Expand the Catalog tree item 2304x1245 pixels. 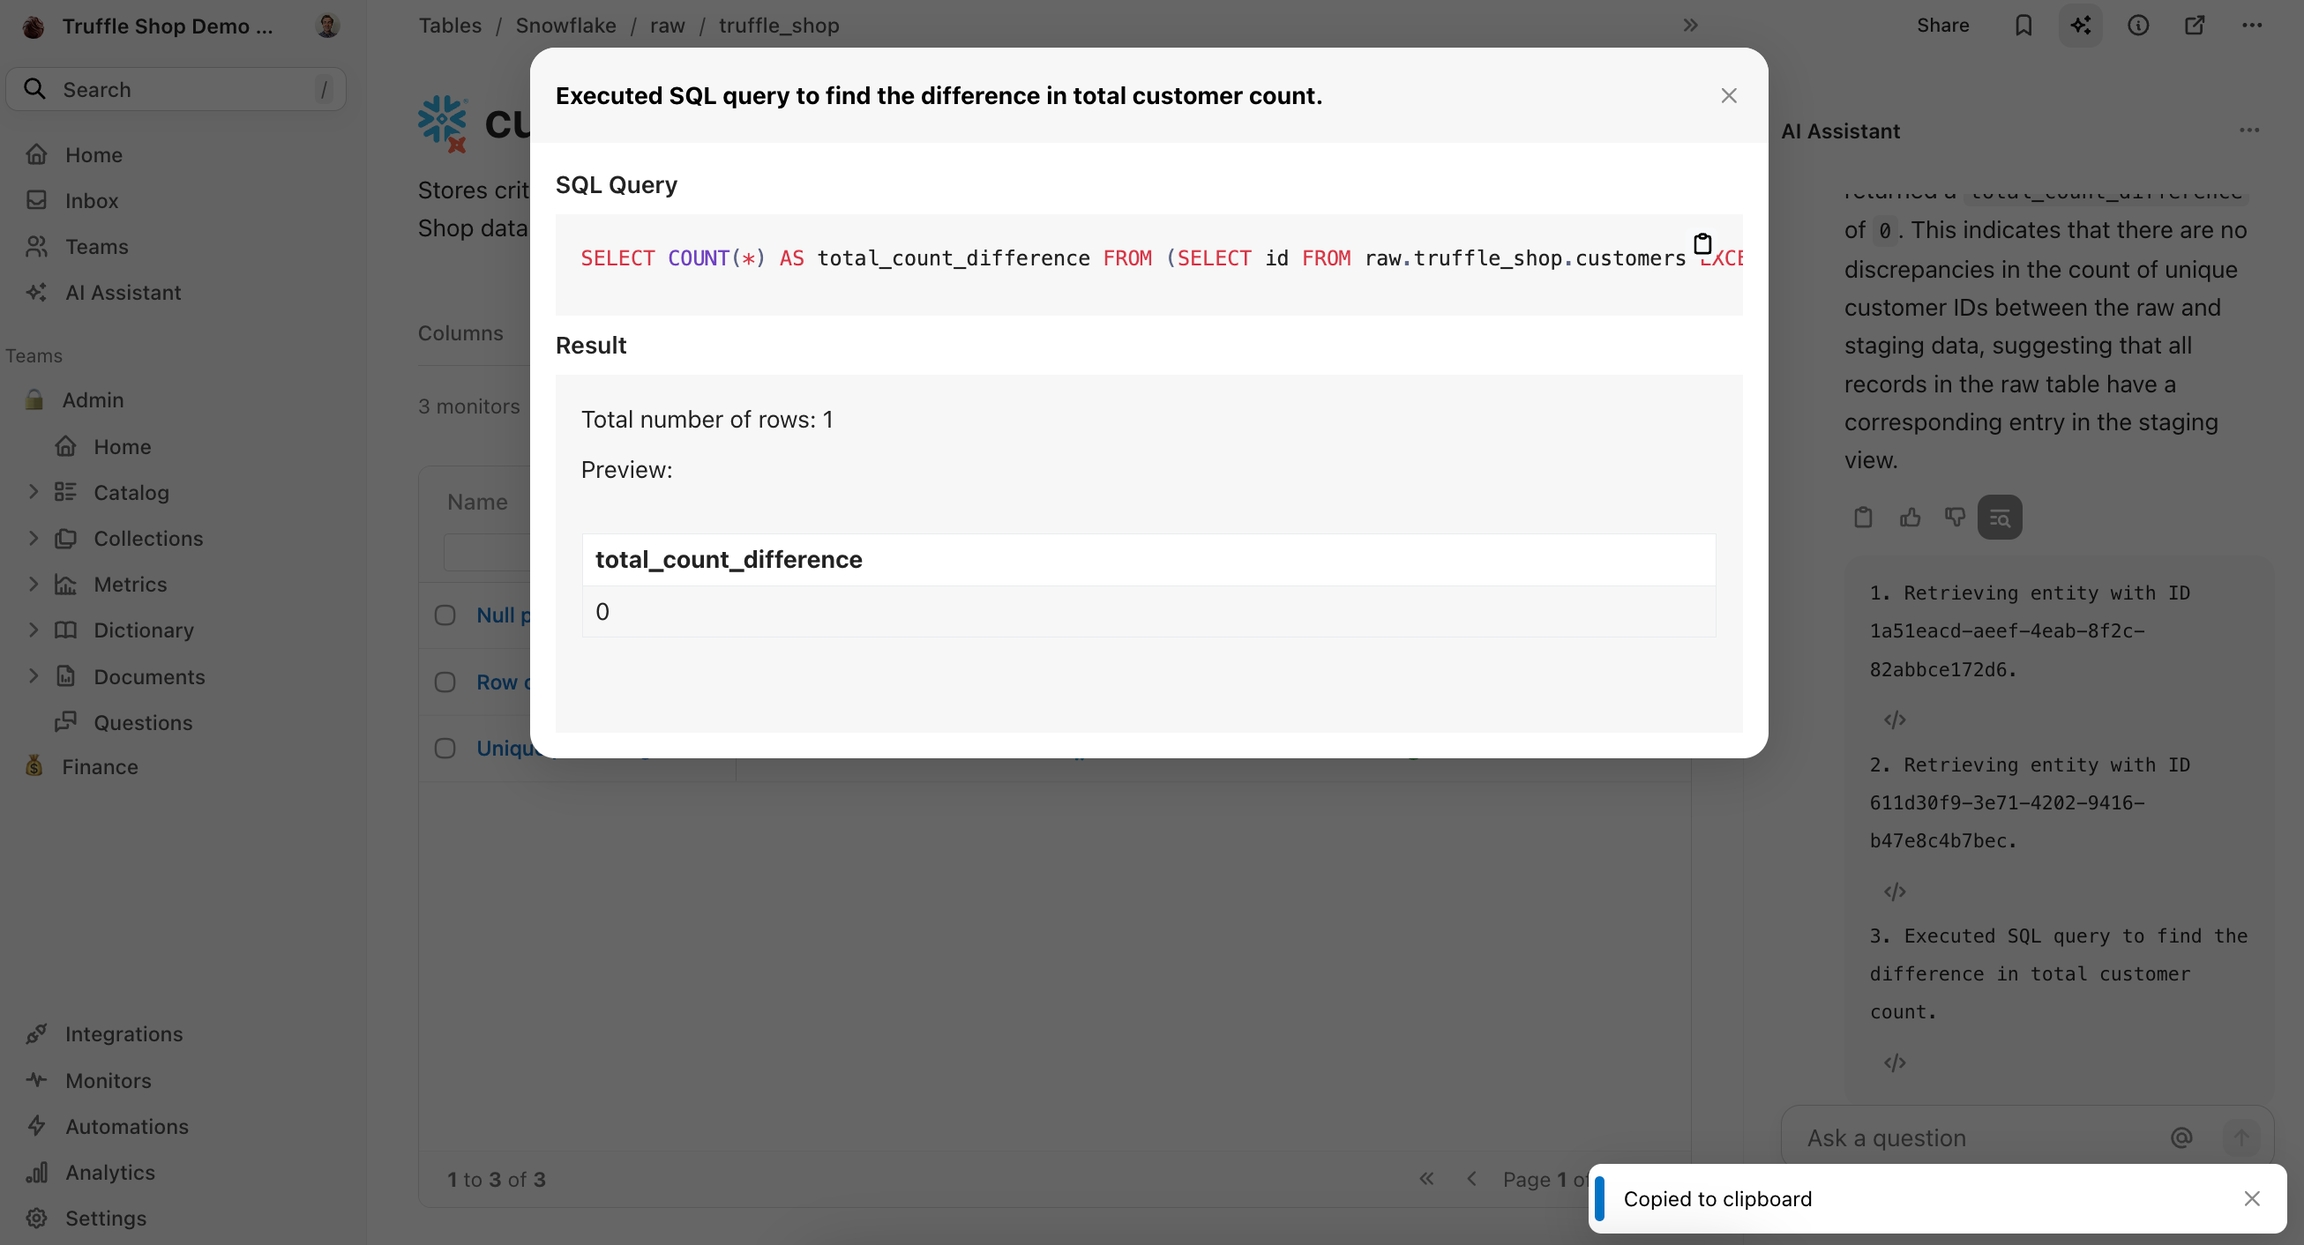tap(33, 492)
